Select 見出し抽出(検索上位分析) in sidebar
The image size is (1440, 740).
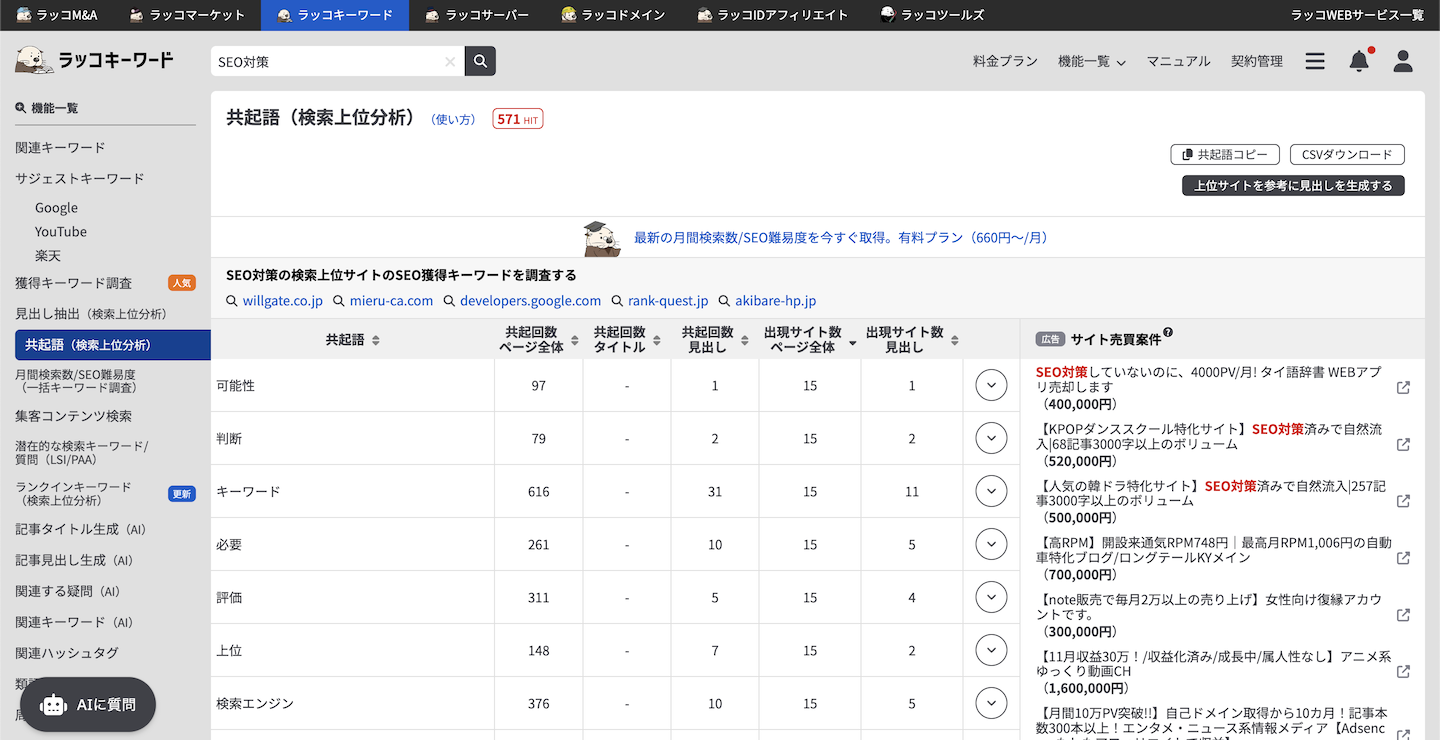[91, 314]
